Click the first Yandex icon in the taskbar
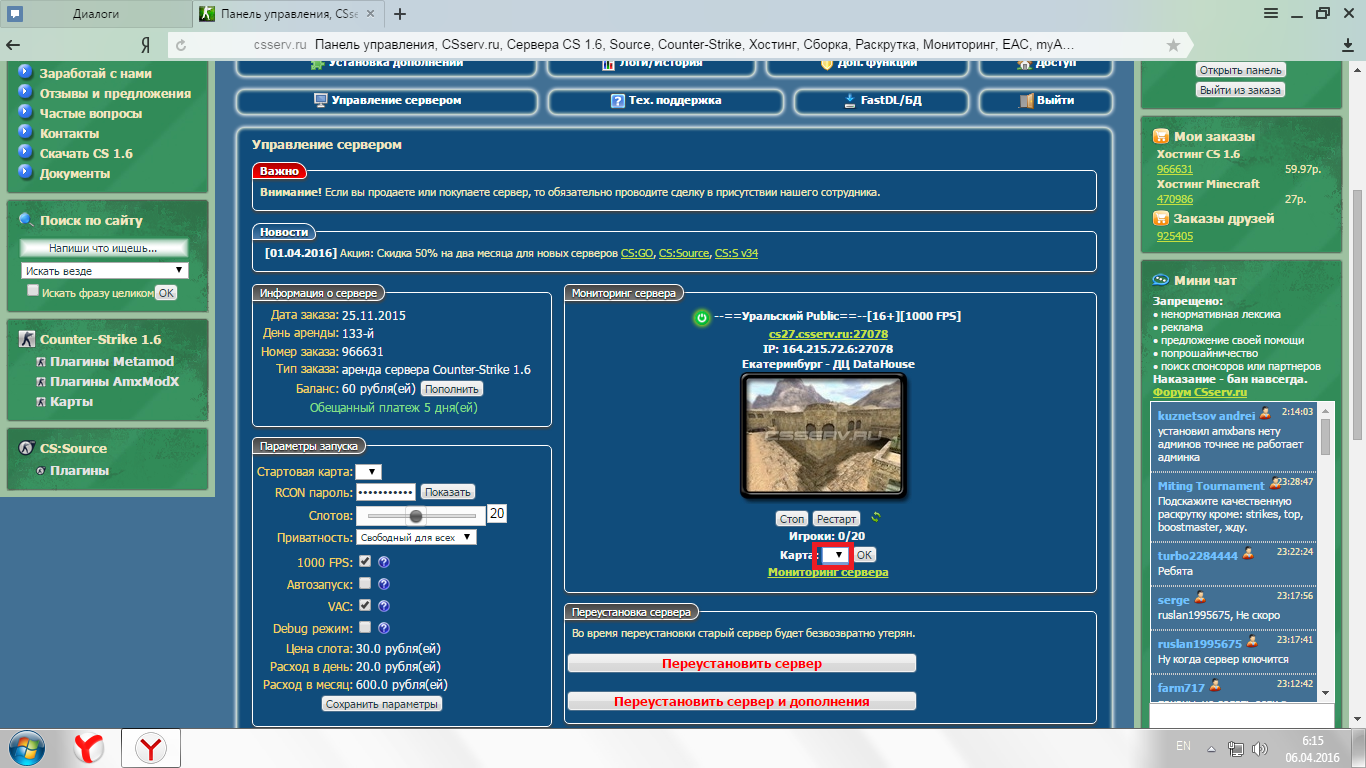1366x768 pixels. [89, 748]
